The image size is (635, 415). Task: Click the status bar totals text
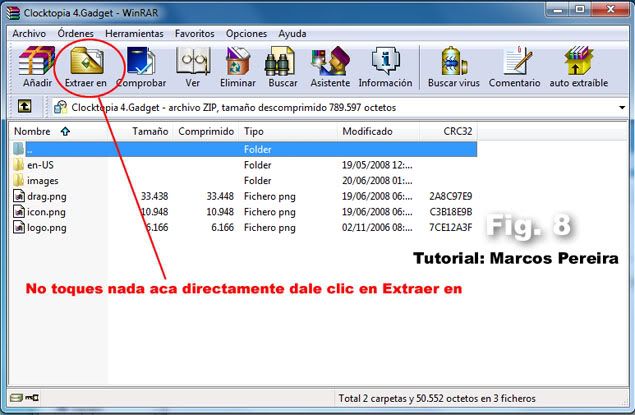coord(437,398)
